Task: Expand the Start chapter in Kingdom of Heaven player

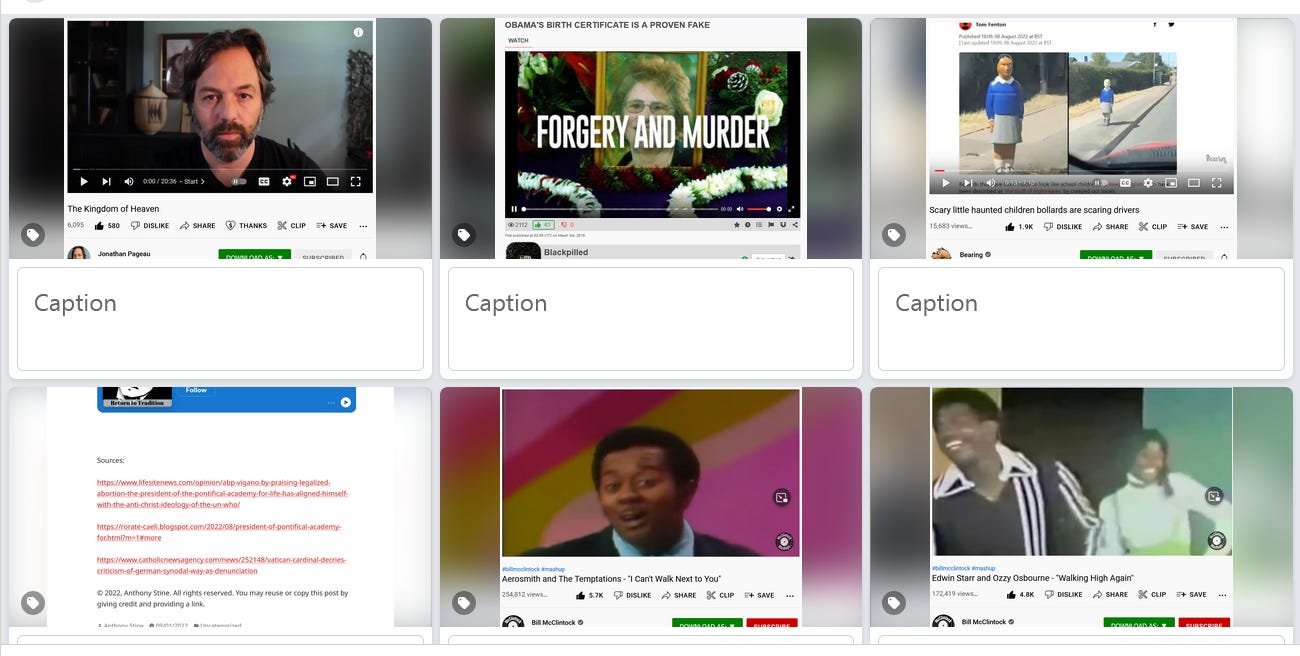Action: [x=193, y=182]
